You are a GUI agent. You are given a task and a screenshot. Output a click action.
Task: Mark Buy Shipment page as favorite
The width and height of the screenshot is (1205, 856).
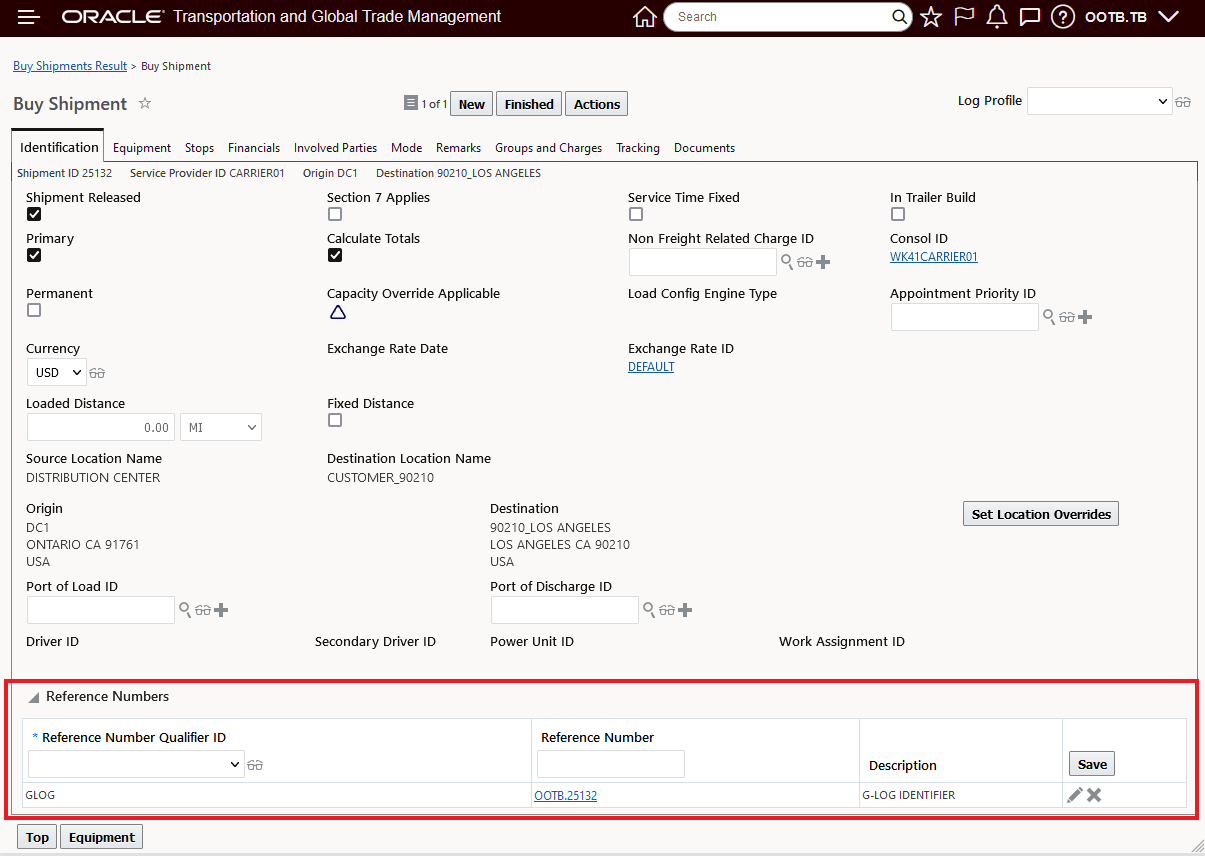145,103
